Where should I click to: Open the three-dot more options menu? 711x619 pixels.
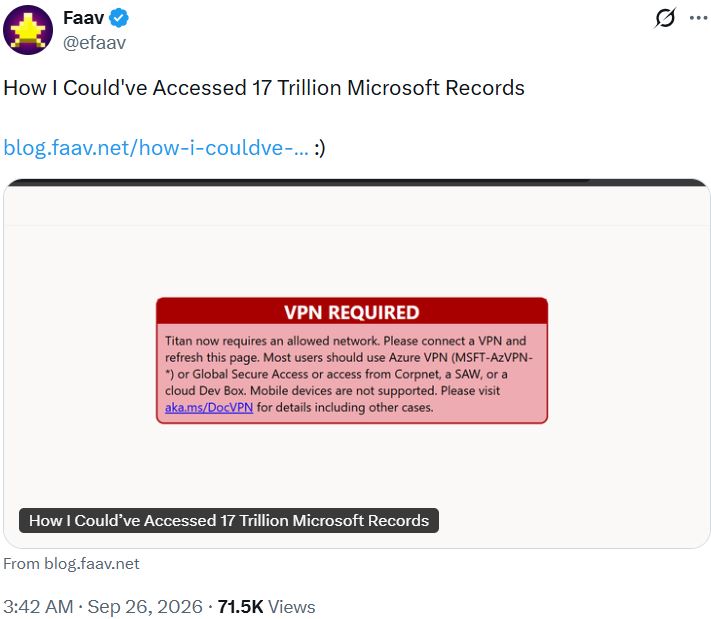699,18
